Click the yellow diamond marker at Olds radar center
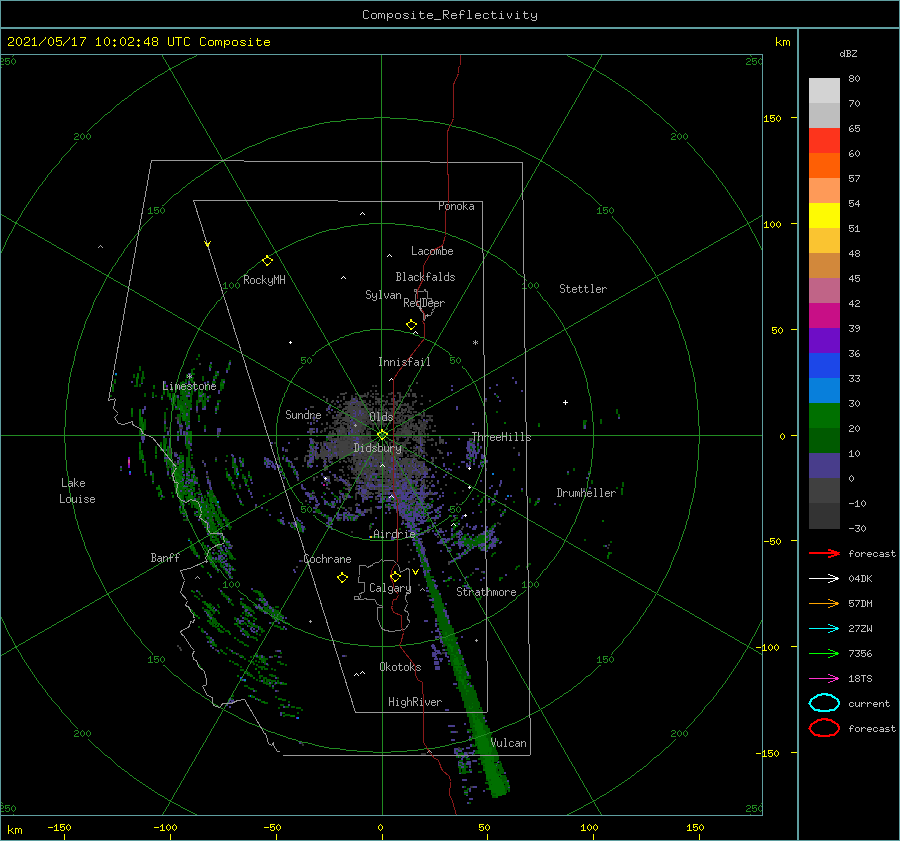Screen dimensions: 900x841 (x=382, y=435)
